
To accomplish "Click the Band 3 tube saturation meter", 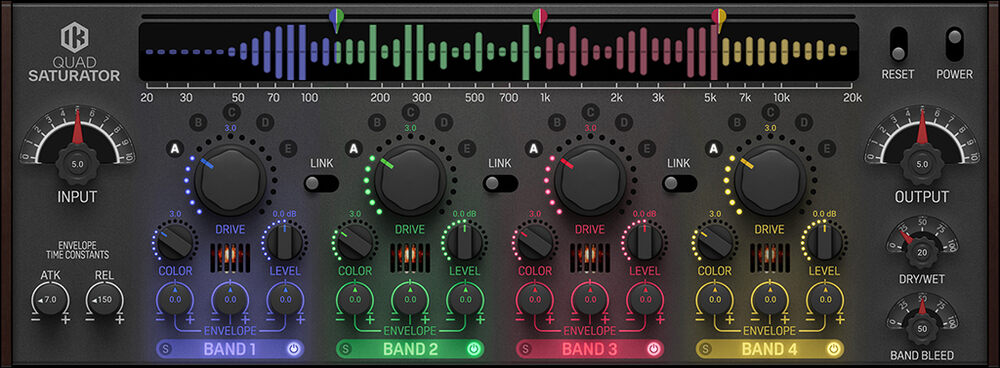I will tap(590, 257).
